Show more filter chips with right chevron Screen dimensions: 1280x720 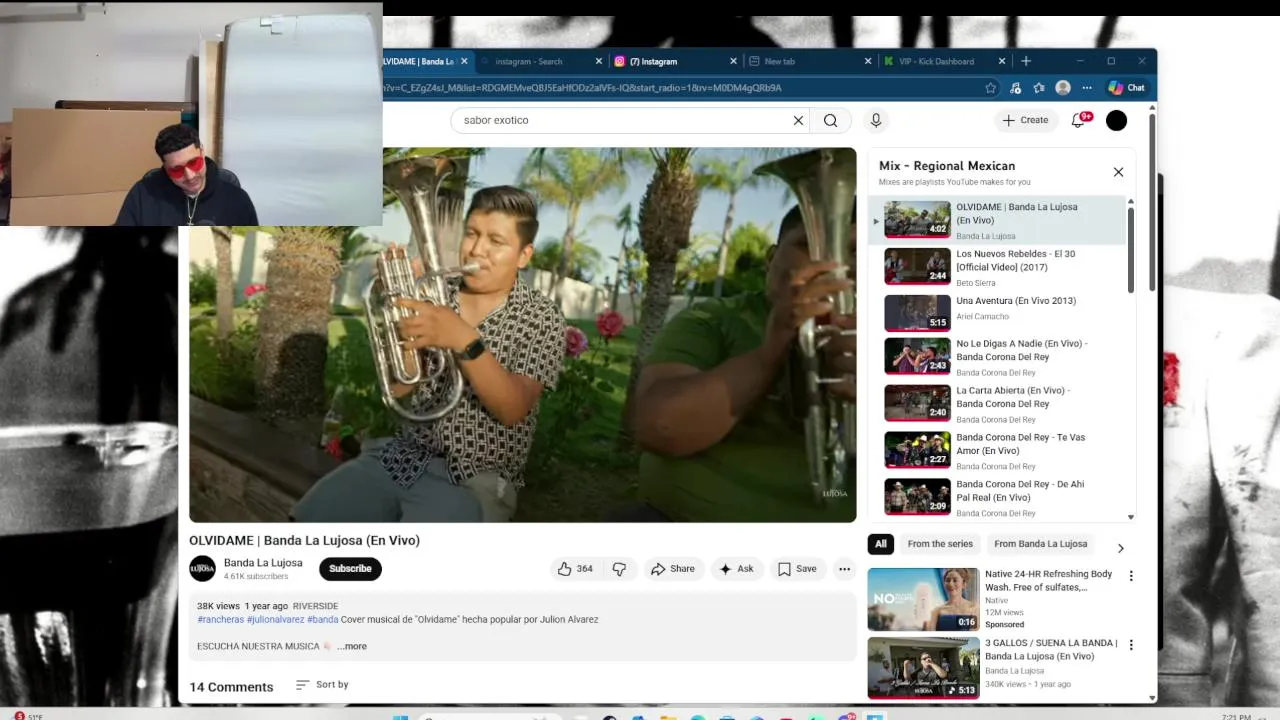[1120, 548]
